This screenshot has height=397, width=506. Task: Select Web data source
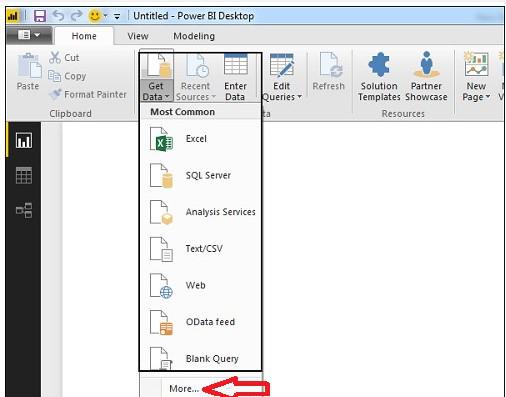[200, 285]
